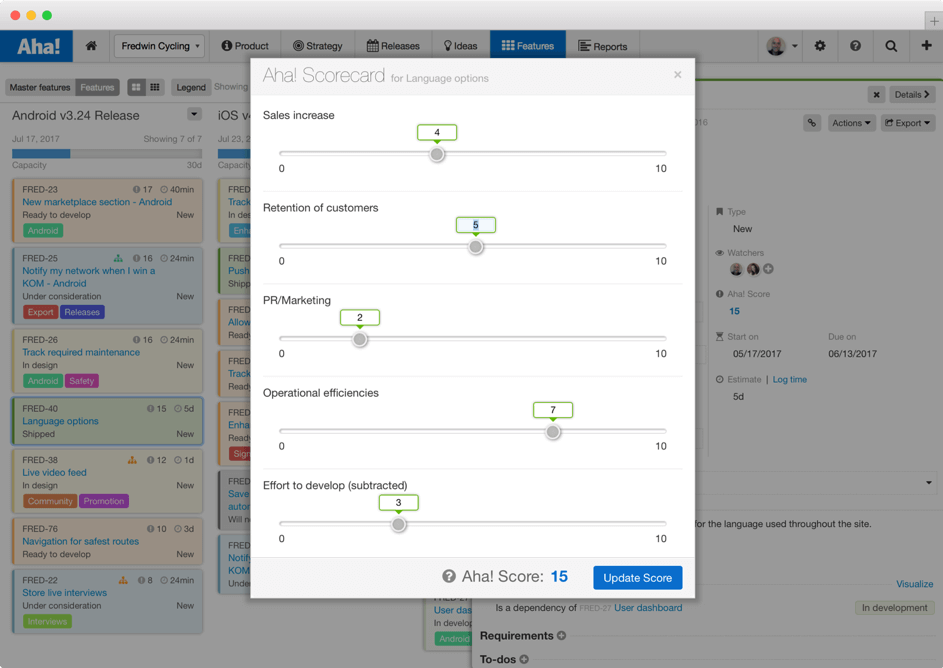Click the plus icon in top bar
This screenshot has width=943, height=668.
click(x=926, y=46)
